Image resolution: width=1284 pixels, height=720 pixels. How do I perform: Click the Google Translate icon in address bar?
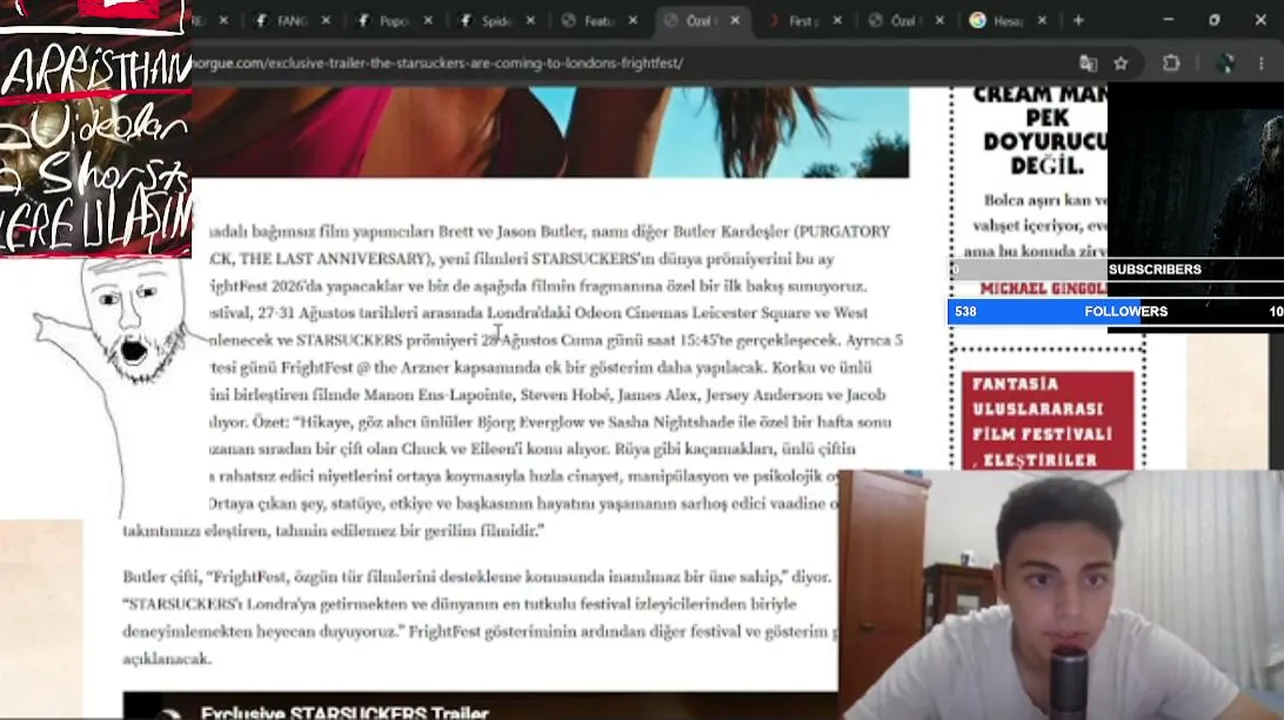[1088, 63]
